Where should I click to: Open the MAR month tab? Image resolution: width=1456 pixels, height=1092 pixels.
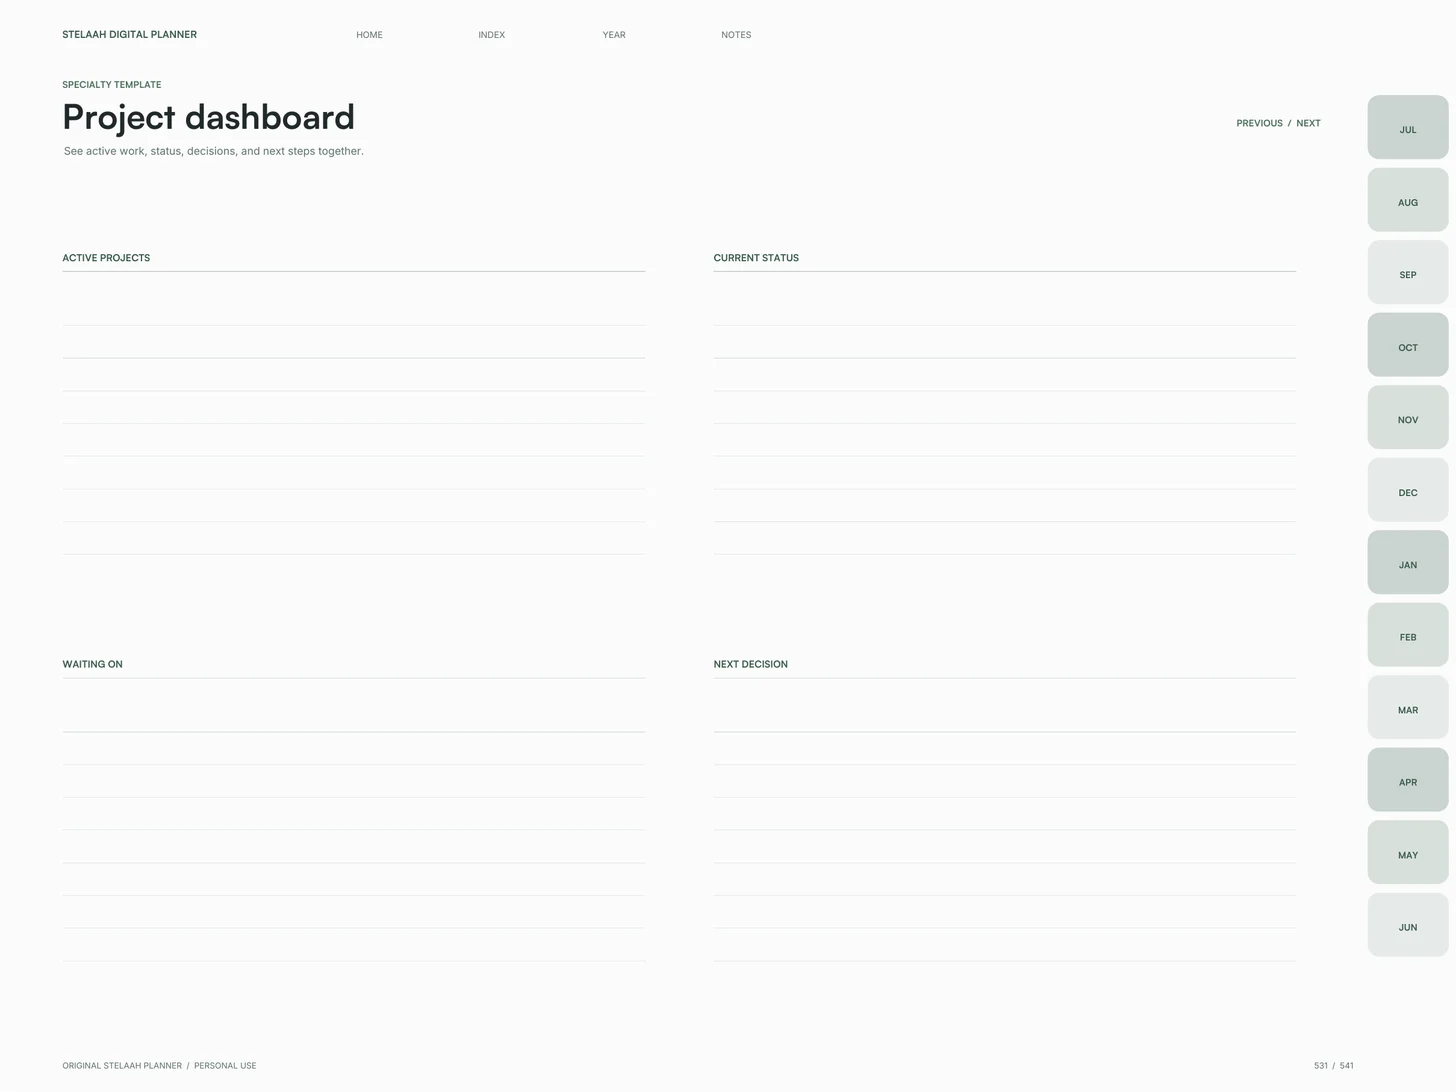1408,707
